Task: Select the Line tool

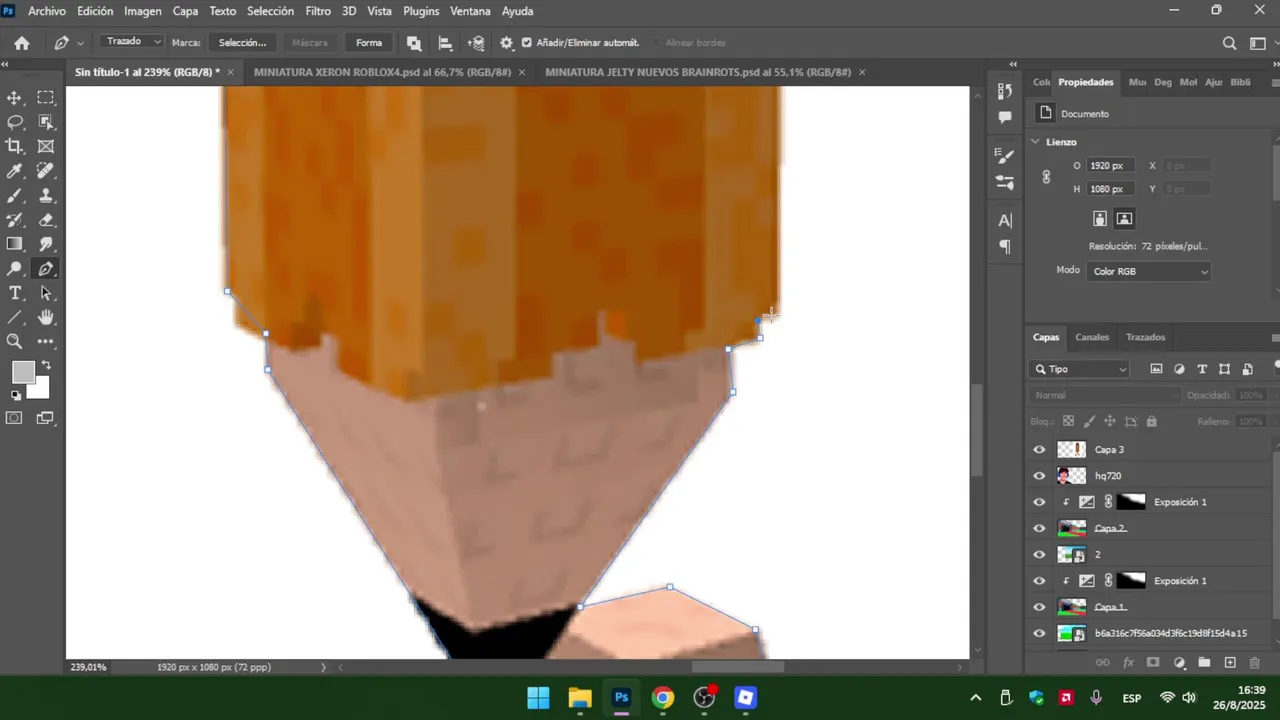Action: [15, 318]
